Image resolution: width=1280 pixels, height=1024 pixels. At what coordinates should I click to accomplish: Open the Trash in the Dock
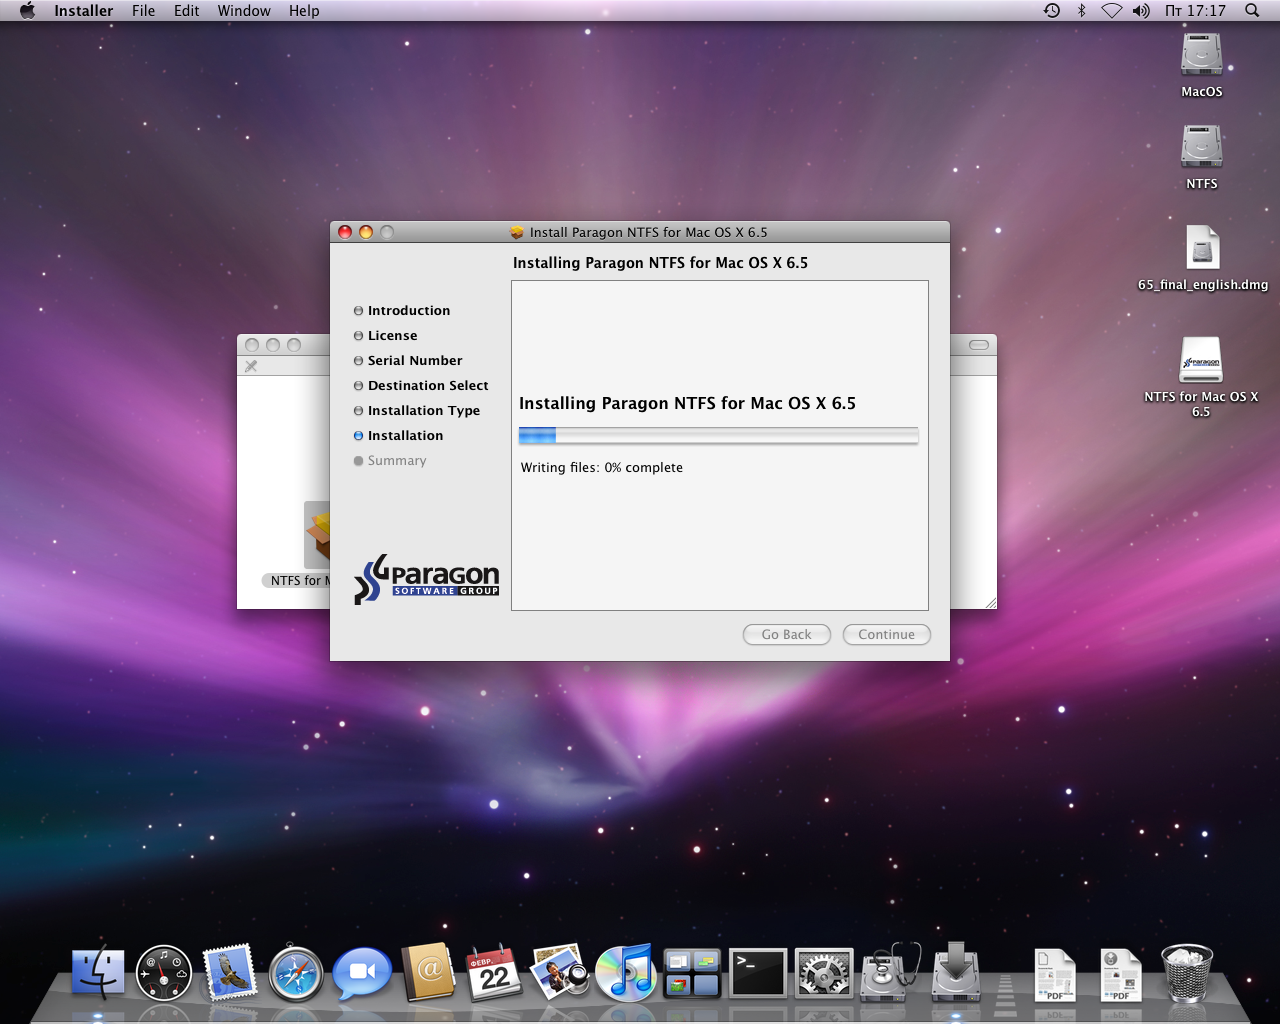click(1187, 973)
